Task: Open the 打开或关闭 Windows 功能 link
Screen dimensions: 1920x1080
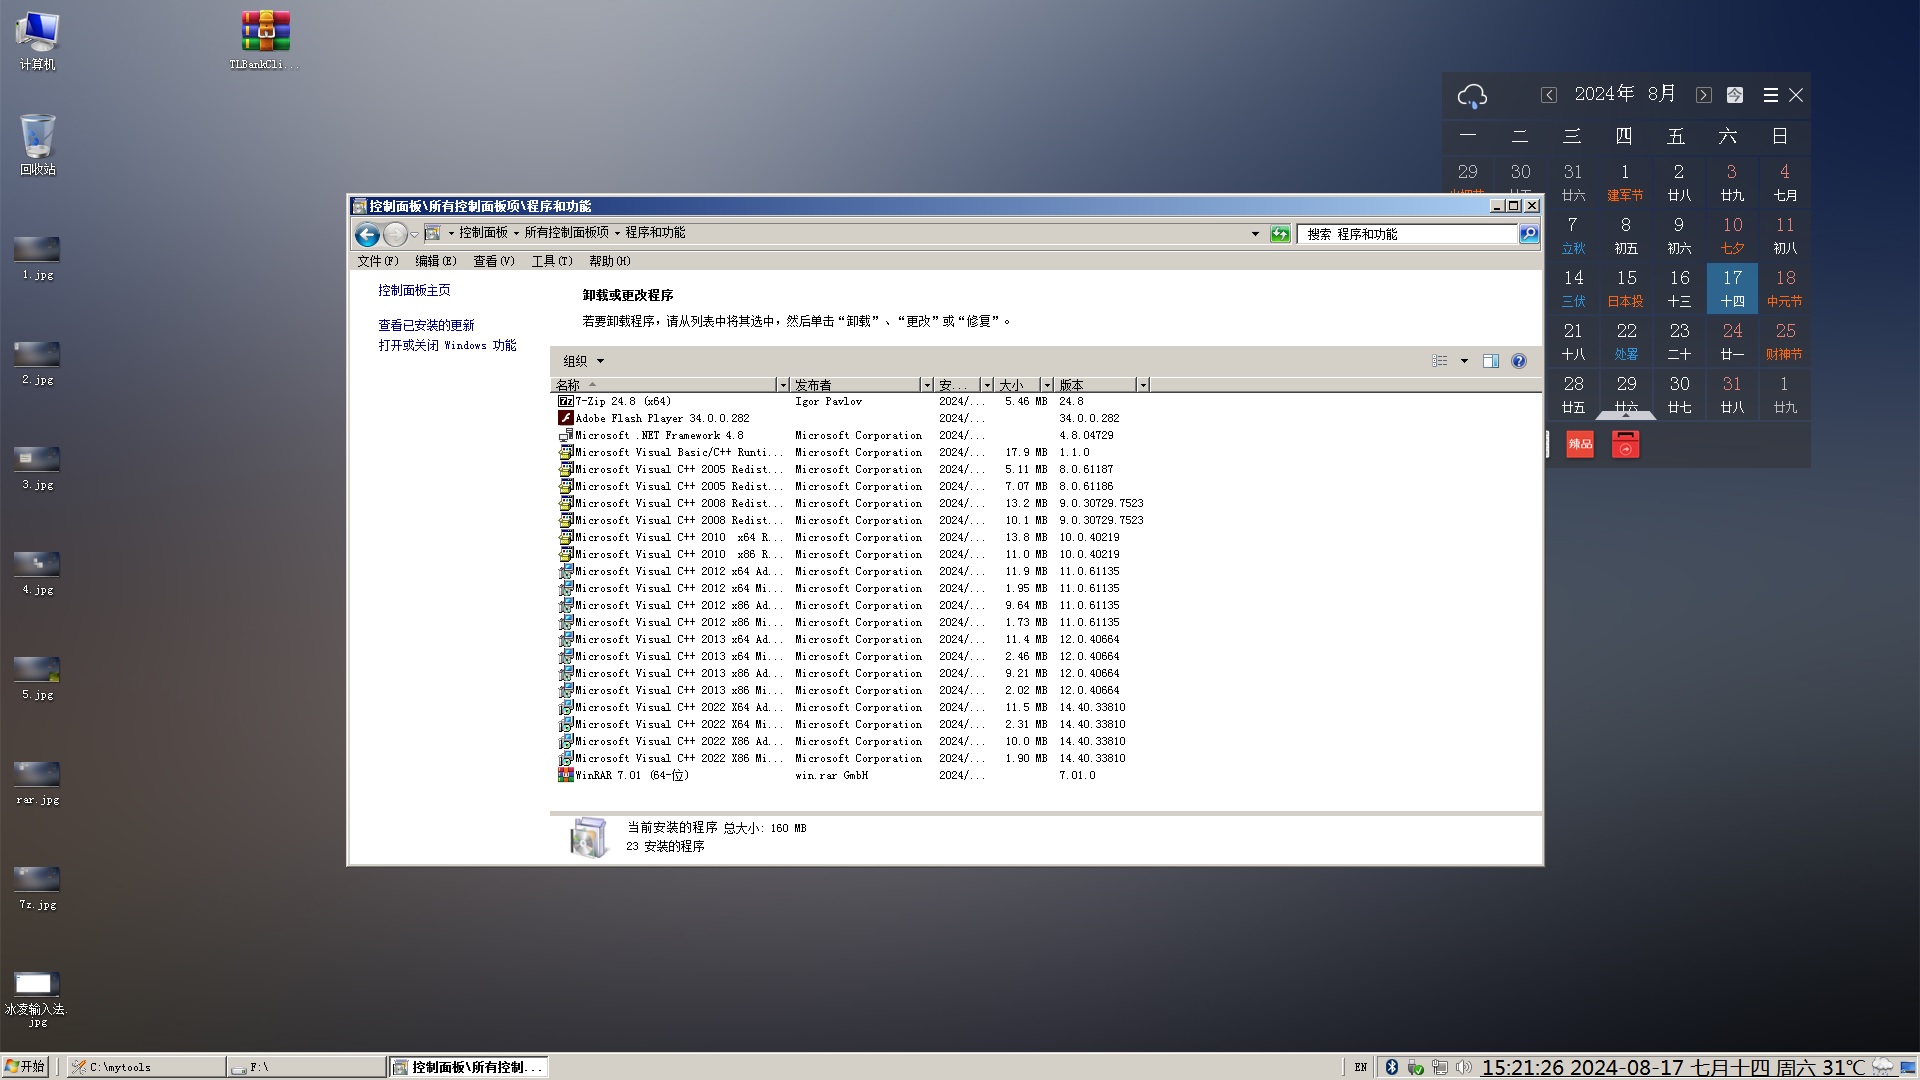Action: [x=447, y=345]
